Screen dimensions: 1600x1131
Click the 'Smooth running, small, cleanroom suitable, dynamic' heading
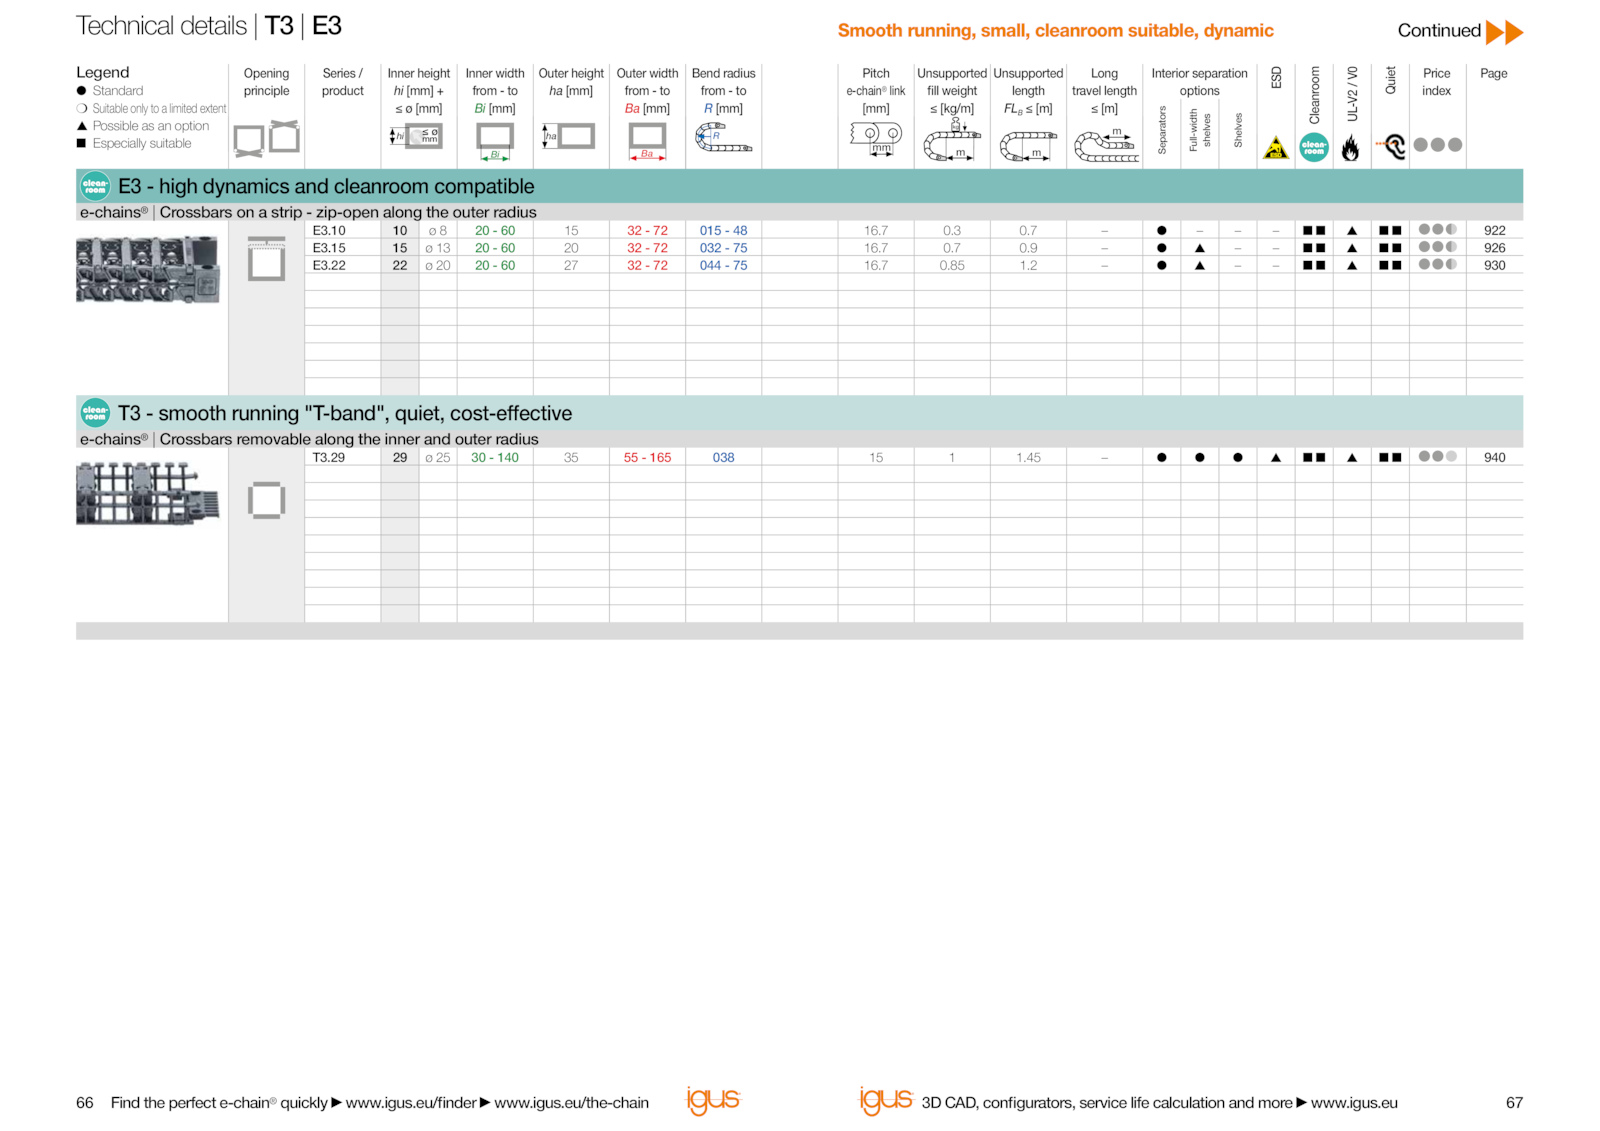1055,31
